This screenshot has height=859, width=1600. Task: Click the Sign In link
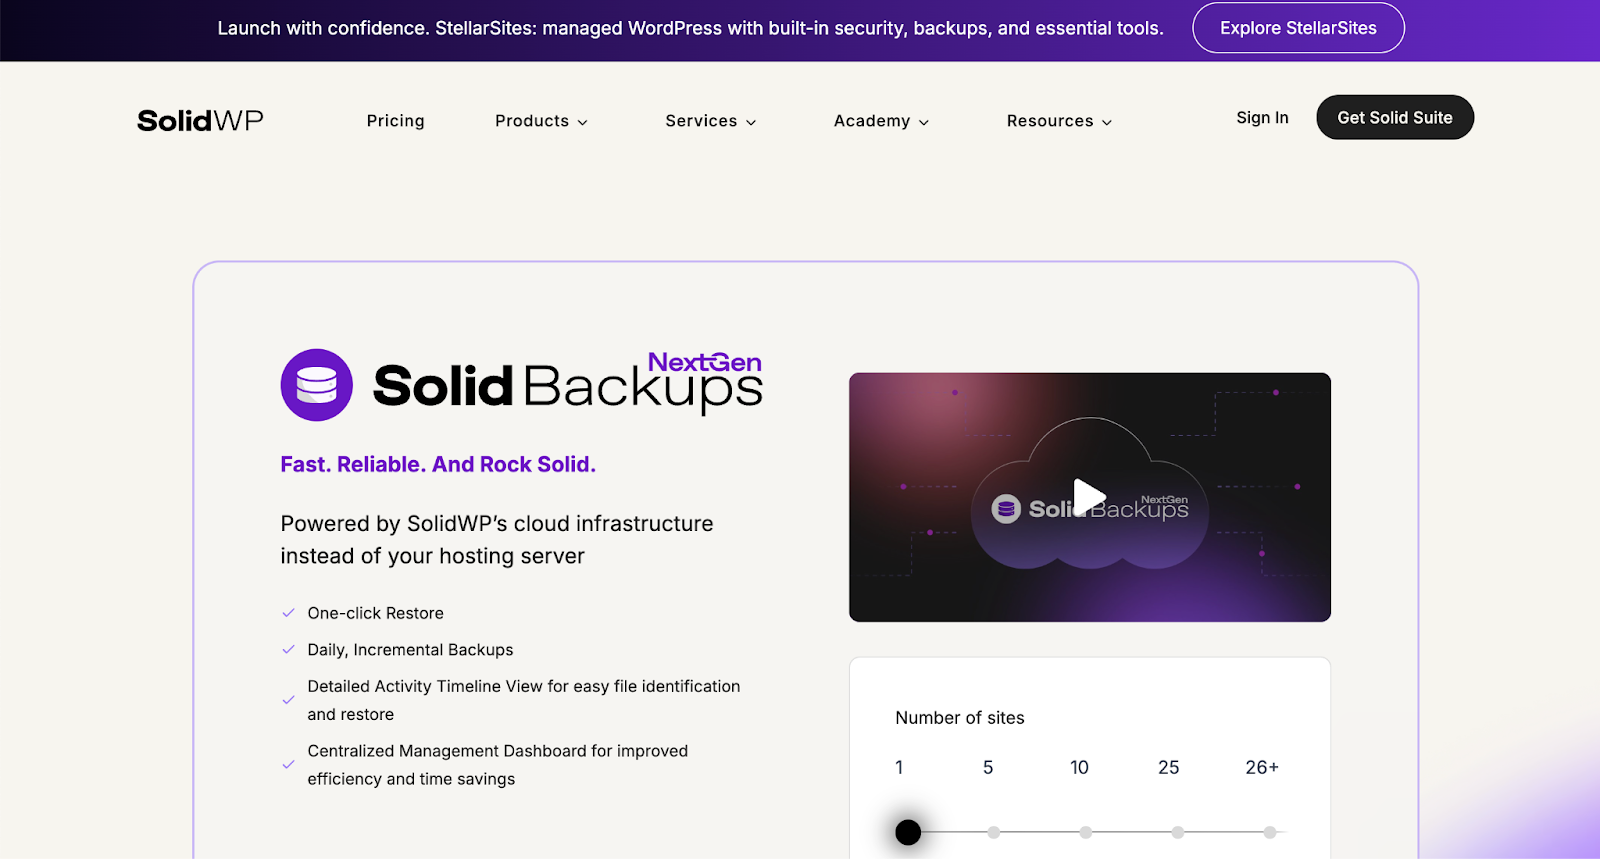click(1262, 118)
